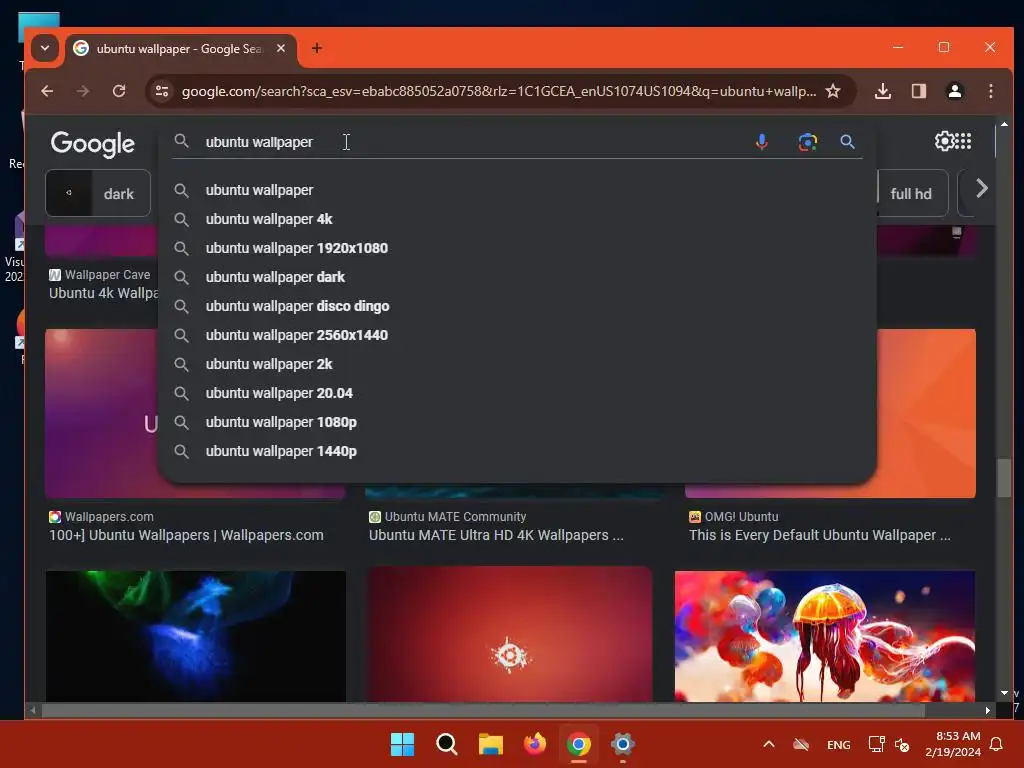Open Chrome three-dot menu
Screen dimensions: 1024x768
991,91
